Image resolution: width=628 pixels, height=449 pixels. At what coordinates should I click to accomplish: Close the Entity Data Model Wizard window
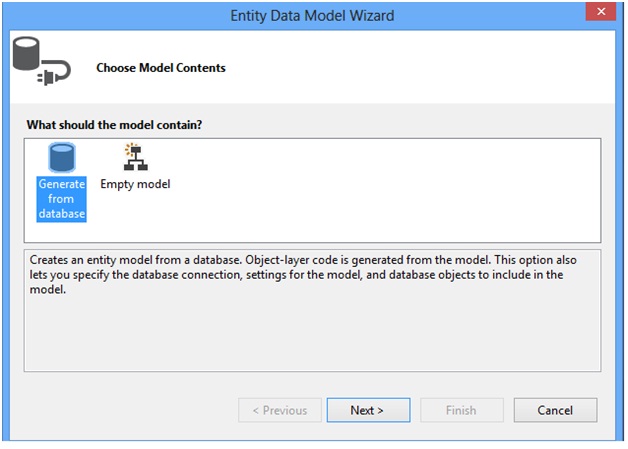tap(599, 13)
